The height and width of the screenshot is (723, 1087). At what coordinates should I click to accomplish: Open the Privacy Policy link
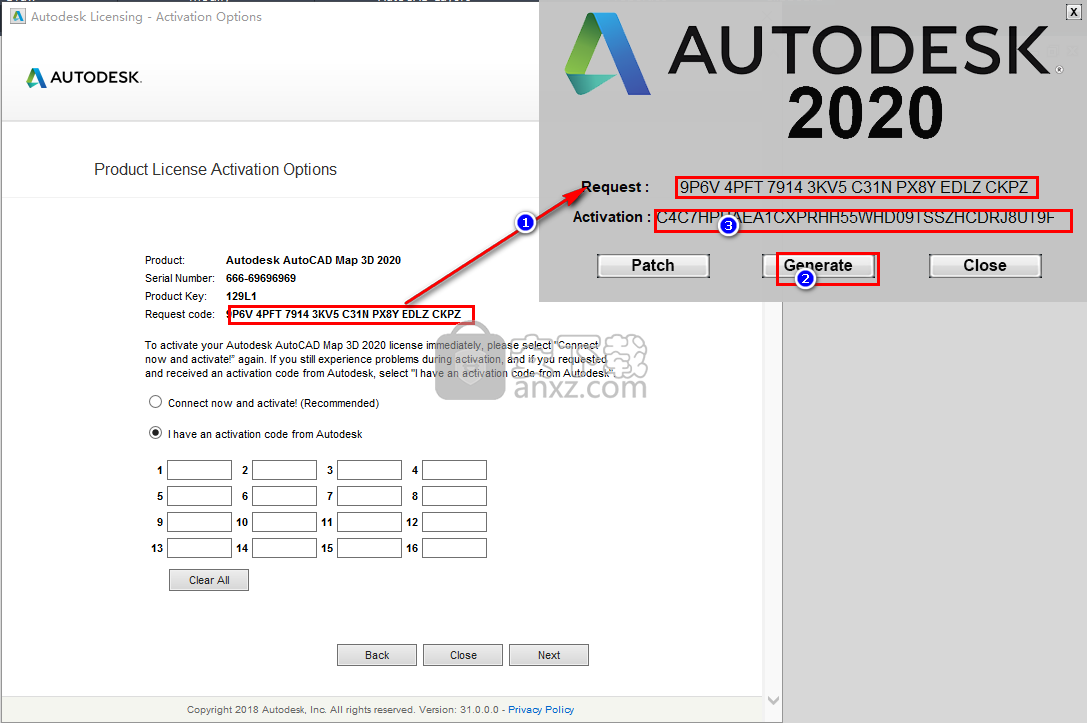point(541,709)
